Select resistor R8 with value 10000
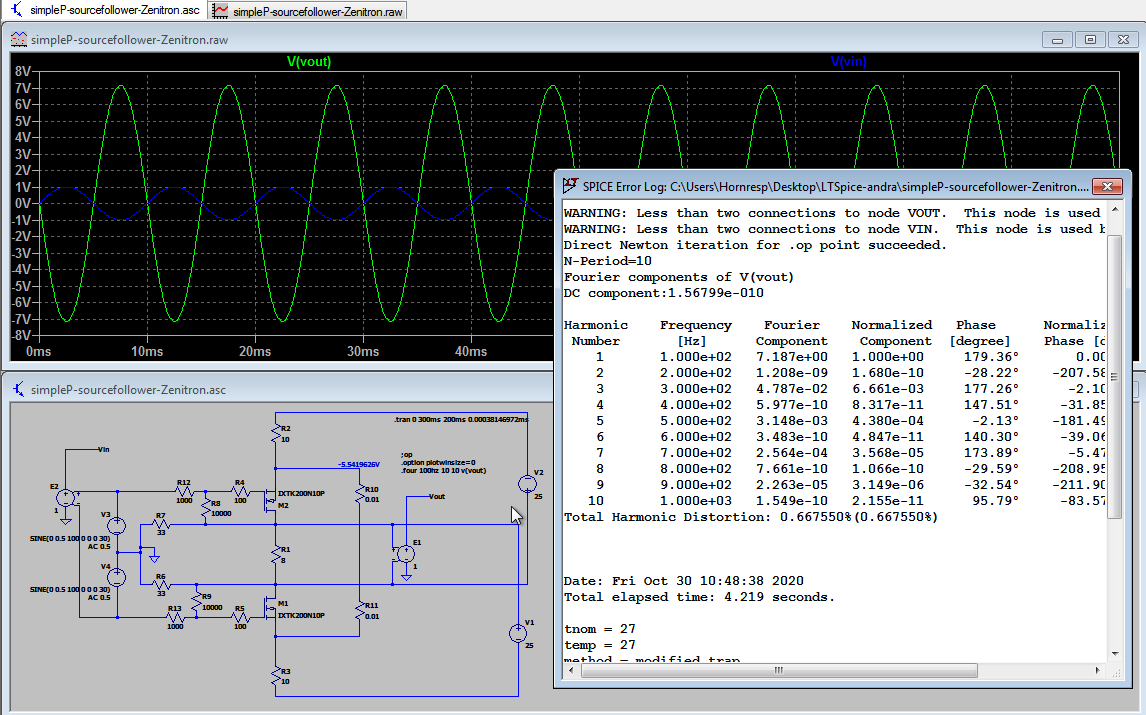The image size is (1146, 715). 205,507
